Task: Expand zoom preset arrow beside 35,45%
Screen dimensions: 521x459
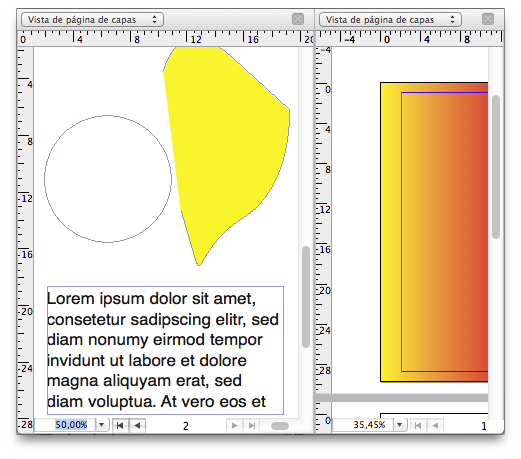Action: point(400,425)
